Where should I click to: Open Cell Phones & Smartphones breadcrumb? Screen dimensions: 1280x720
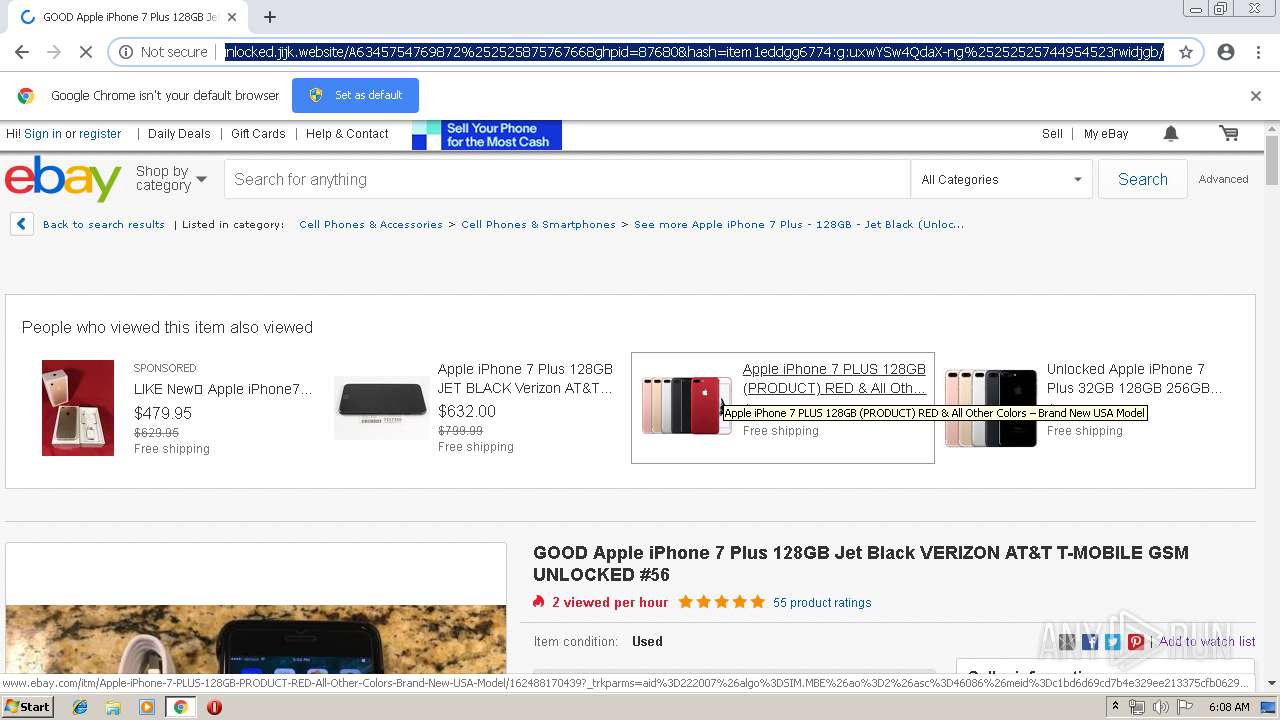pos(538,225)
